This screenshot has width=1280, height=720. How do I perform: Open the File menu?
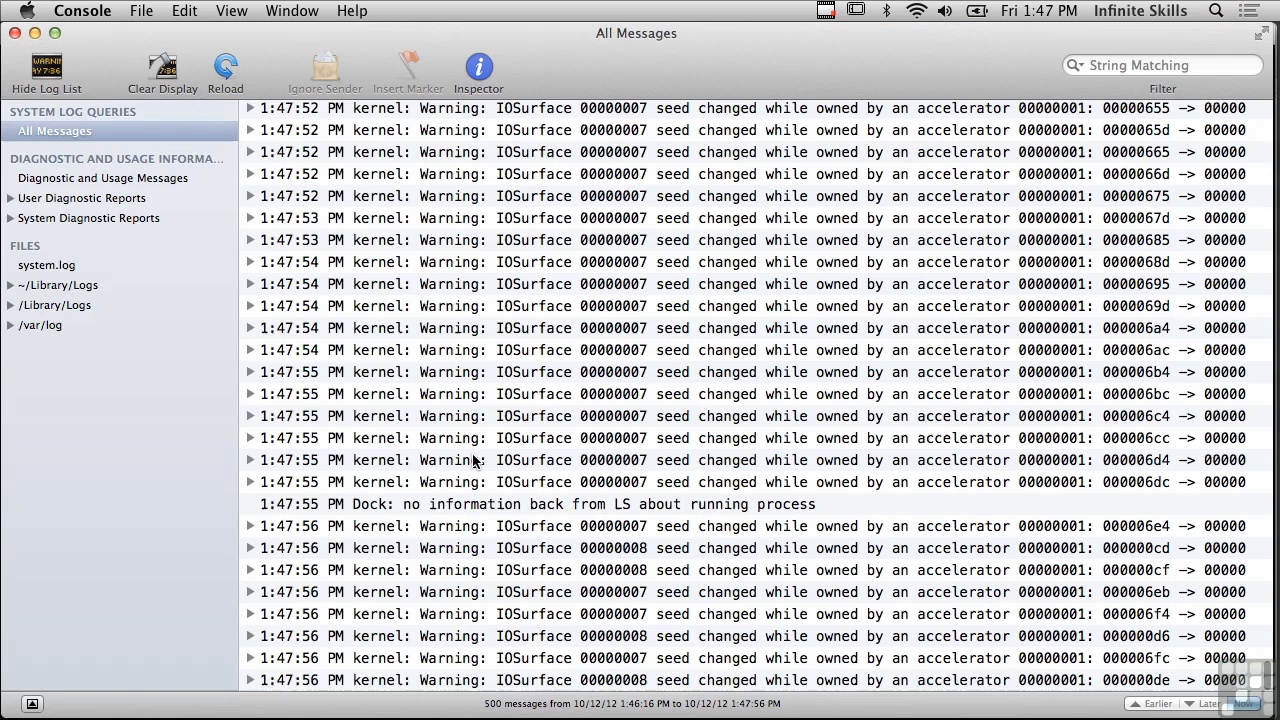click(x=141, y=11)
